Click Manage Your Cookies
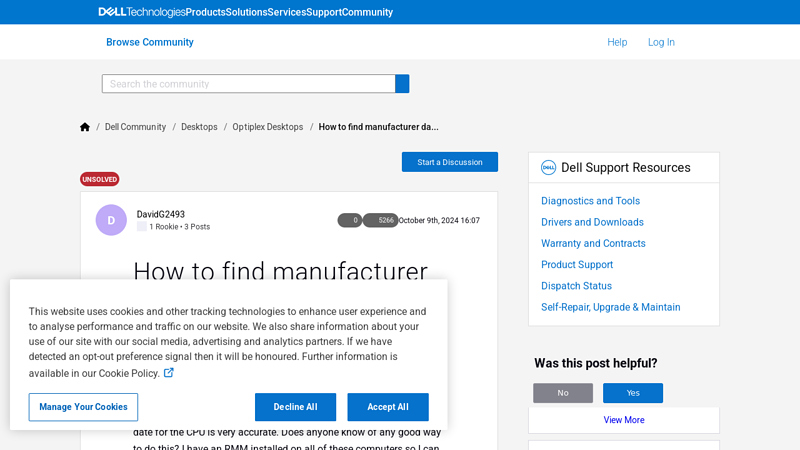This screenshot has height=450, width=800. click(83, 407)
